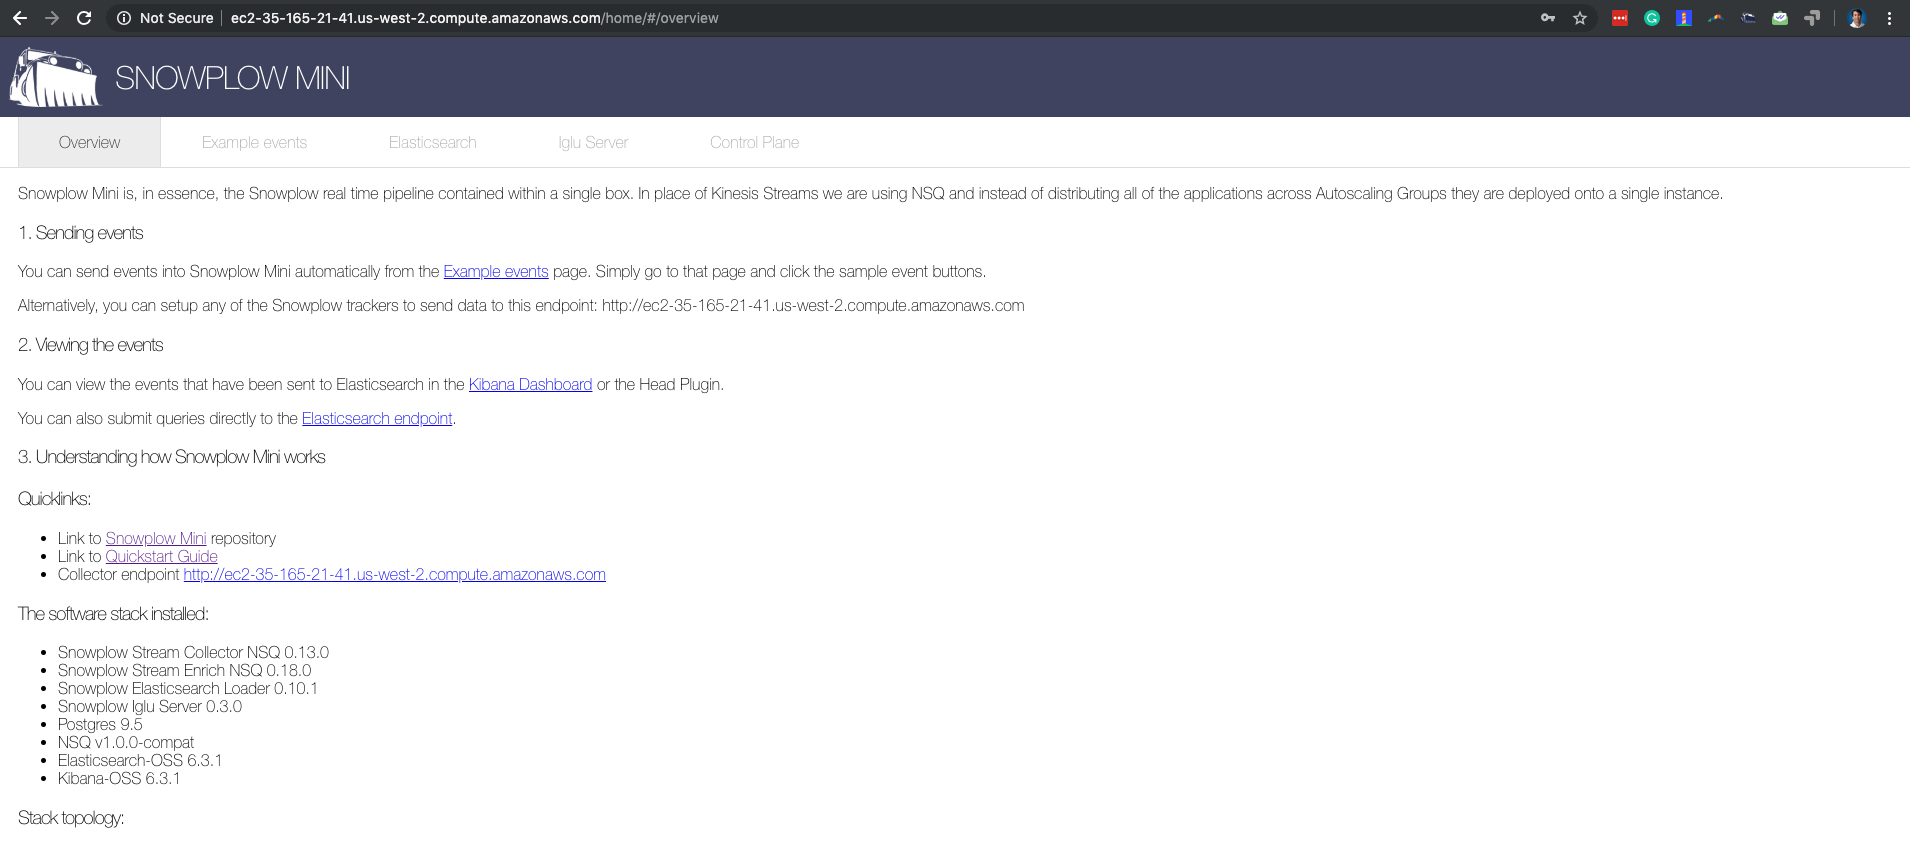This screenshot has height=856, width=1910.
Task: Follow the Example events link in text
Action: 496,271
